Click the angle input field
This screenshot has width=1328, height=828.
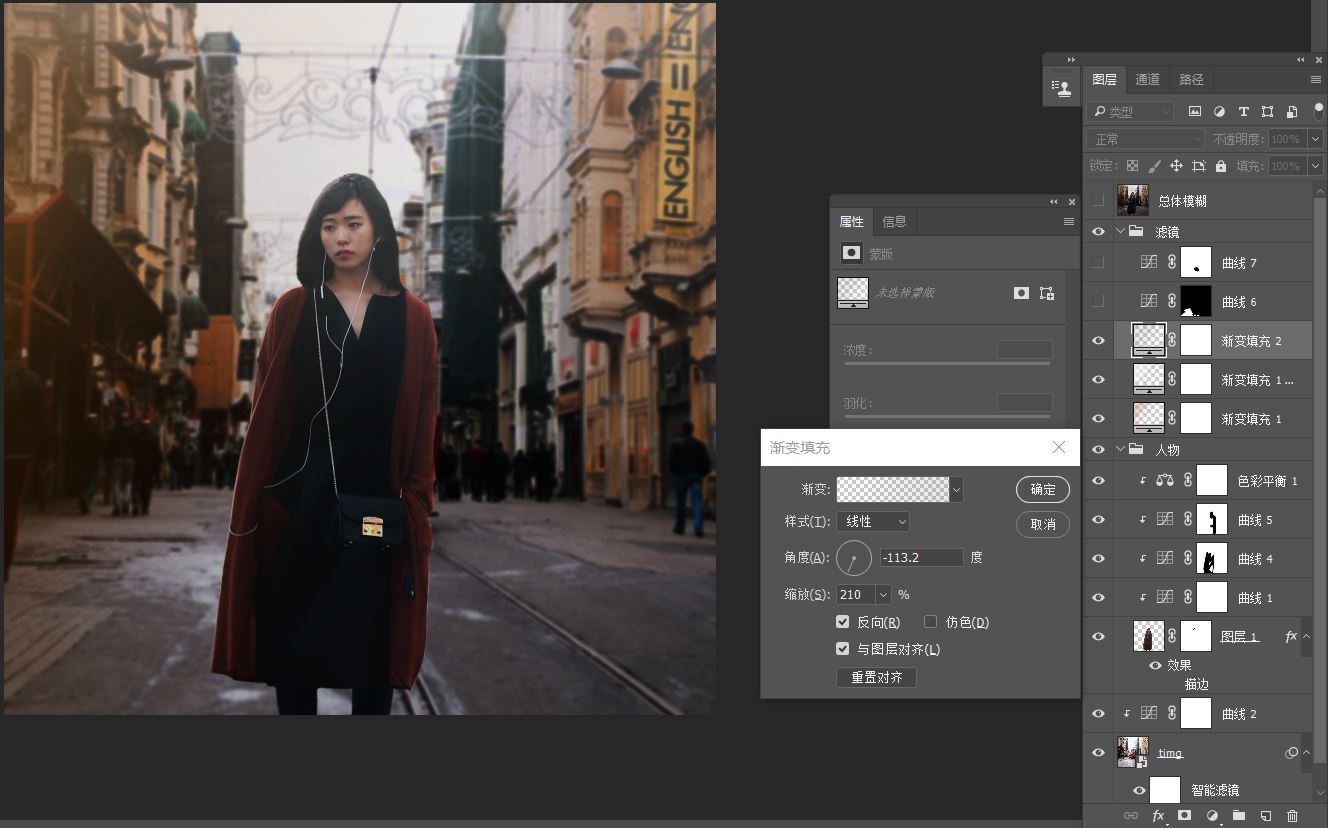pyautogui.click(x=921, y=558)
